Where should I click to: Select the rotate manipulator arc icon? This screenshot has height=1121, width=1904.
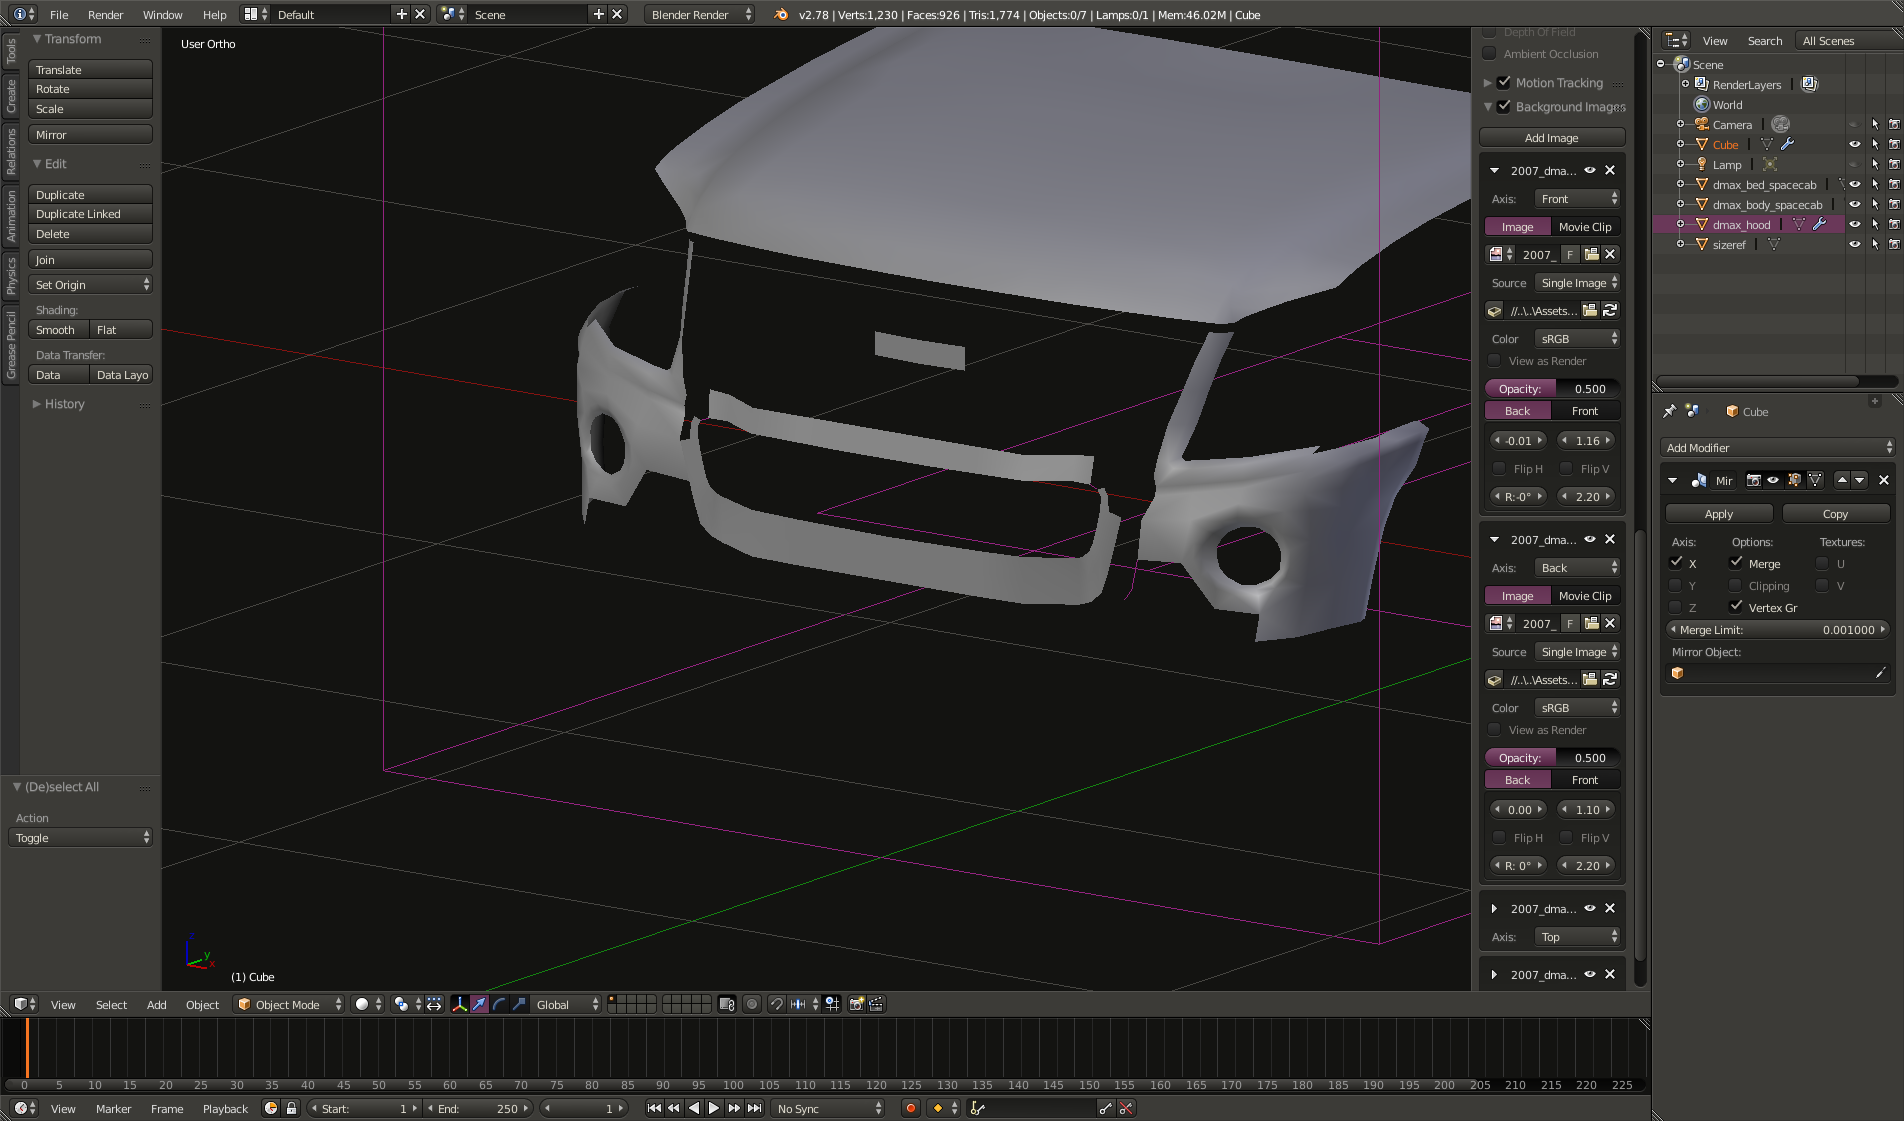pos(499,1004)
